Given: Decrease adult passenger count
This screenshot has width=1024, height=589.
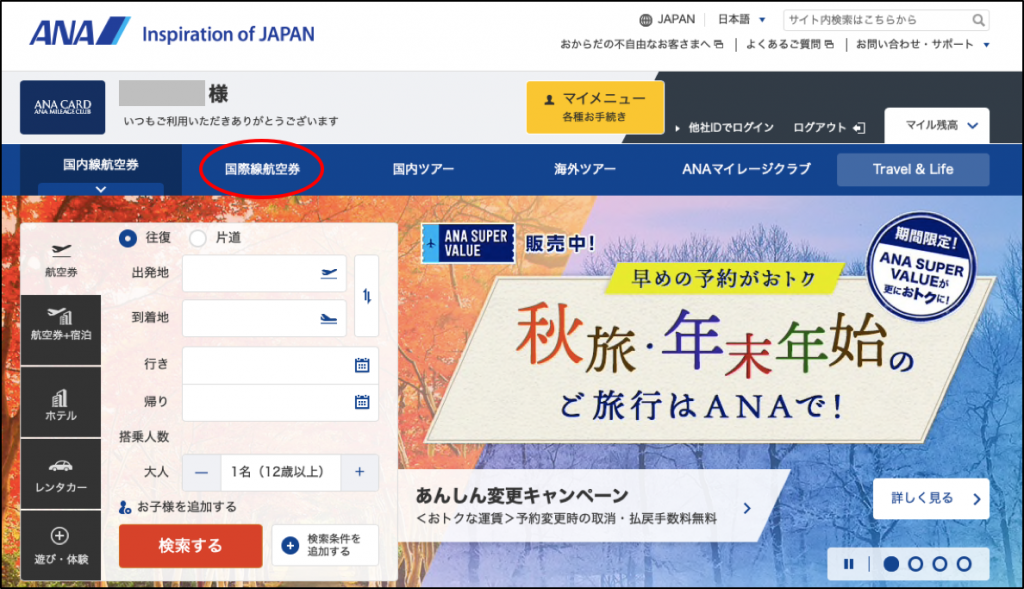Looking at the screenshot, I should (202, 472).
